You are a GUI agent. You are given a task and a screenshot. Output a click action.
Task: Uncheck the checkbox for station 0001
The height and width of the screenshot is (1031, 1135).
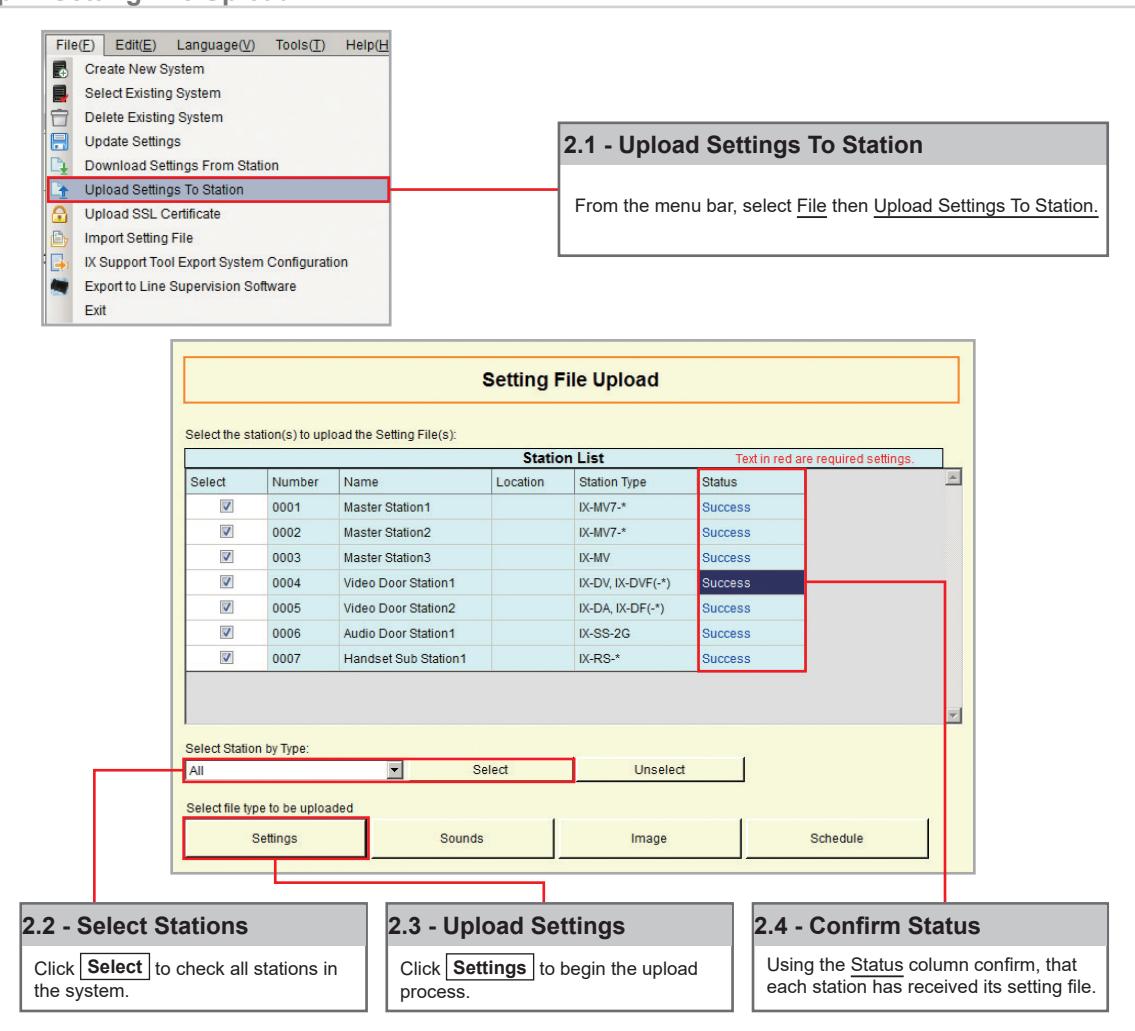point(227,506)
